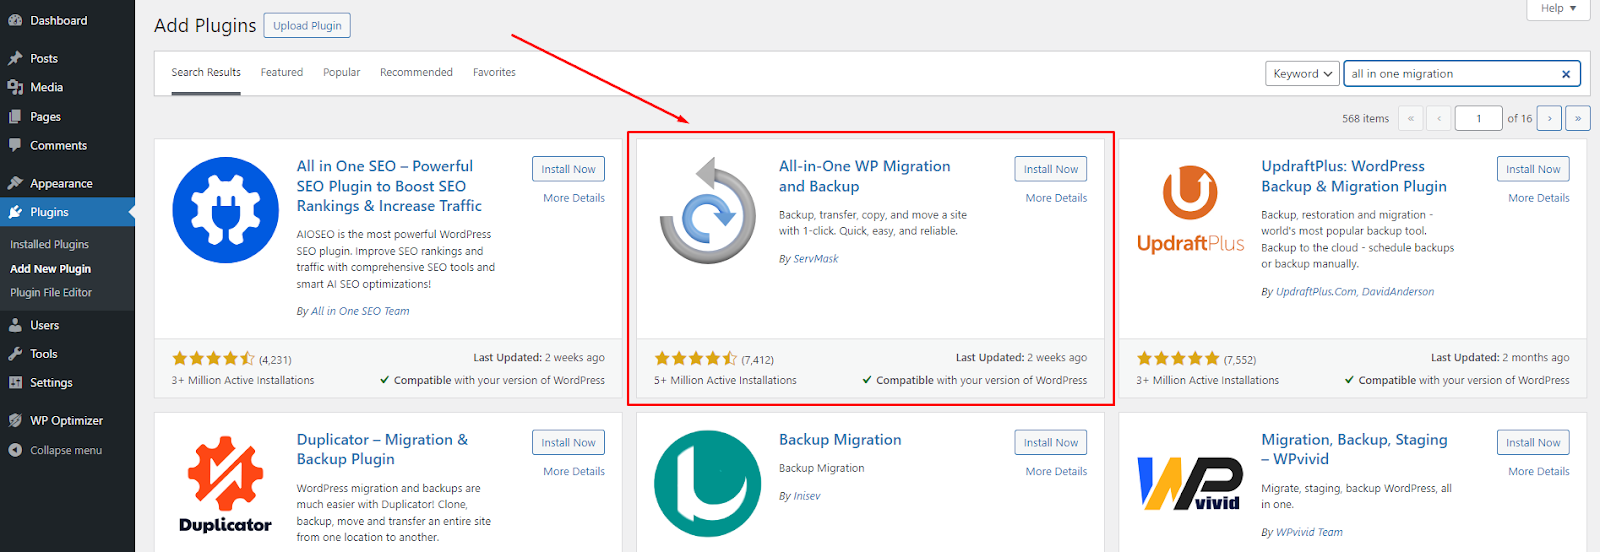The width and height of the screenshot is (1600, 552).
Task: Install UpdraftPlus plugin
Action: pyautogui.click(x=1533, y=169)
